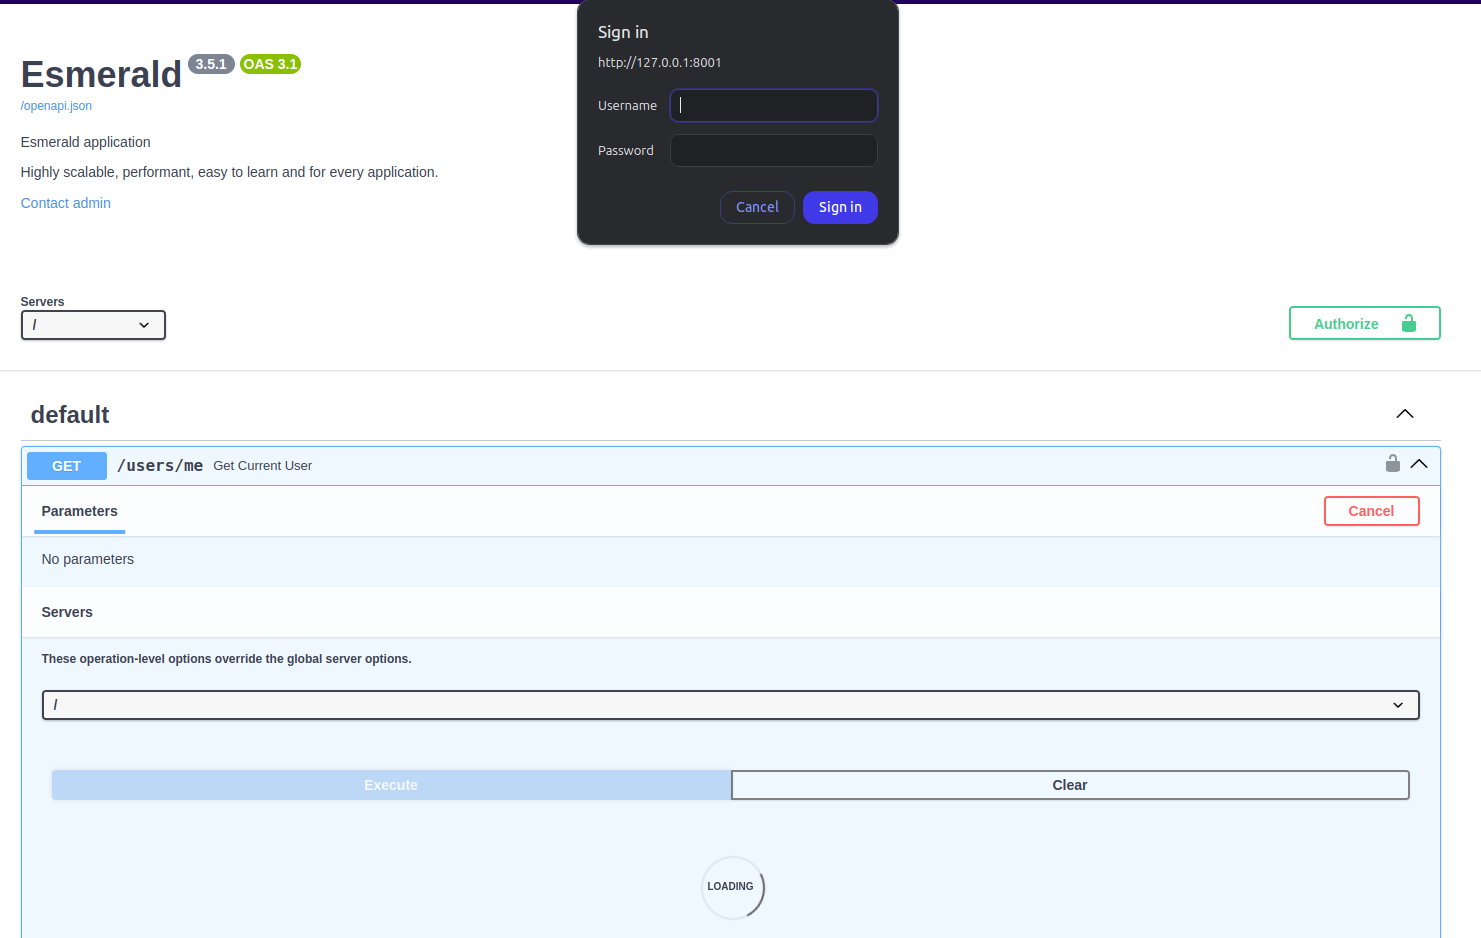1481x938 pixels.
Task: Click the green Authorize button
Action: 1365,323
